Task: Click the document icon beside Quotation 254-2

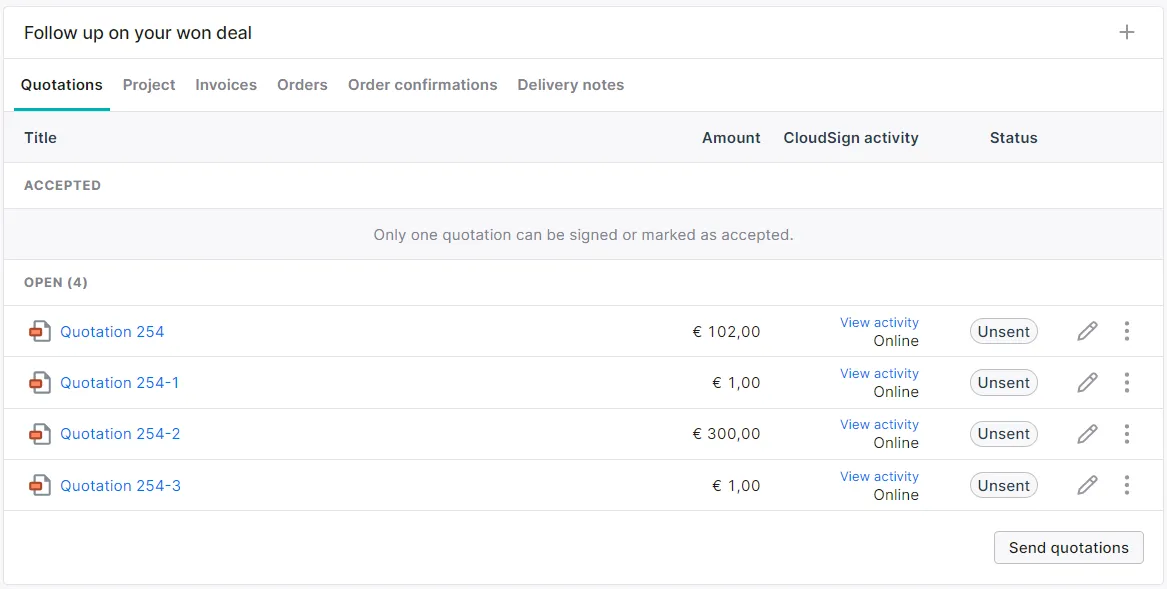Action: click(x=39, y=434)
